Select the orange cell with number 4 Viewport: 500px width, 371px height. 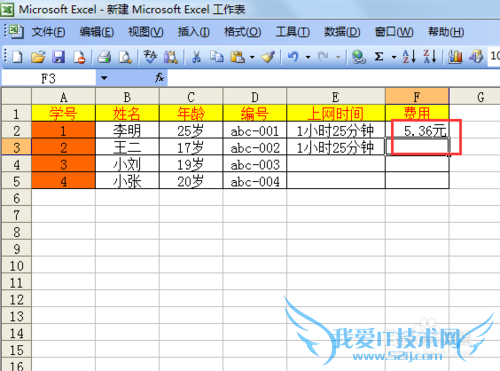63,181
